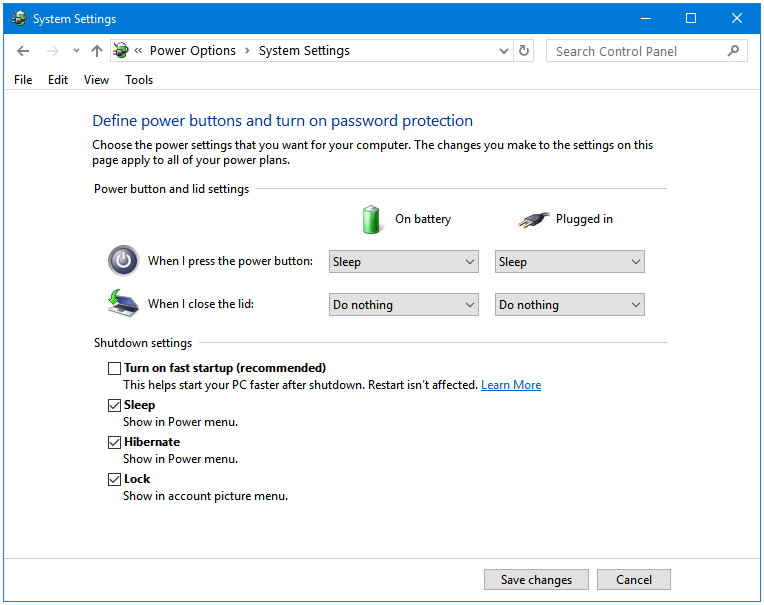
Task: Open the File menu
Action: tap(23, 80)
